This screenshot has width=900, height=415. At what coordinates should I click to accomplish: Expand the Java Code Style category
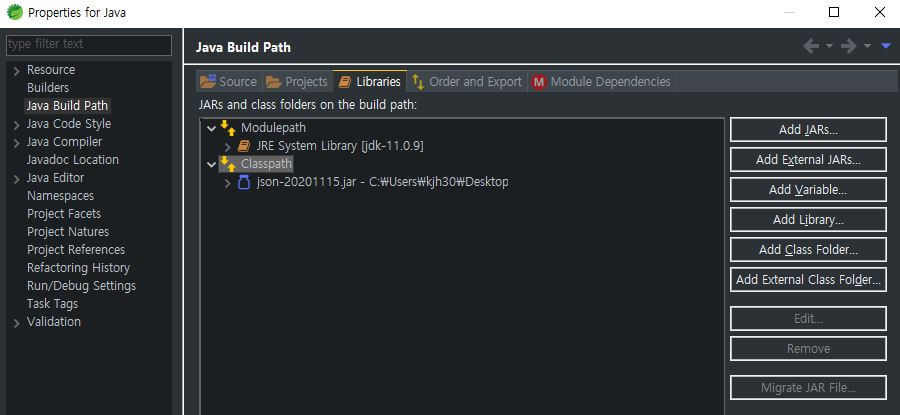click(x=17, y=125)
